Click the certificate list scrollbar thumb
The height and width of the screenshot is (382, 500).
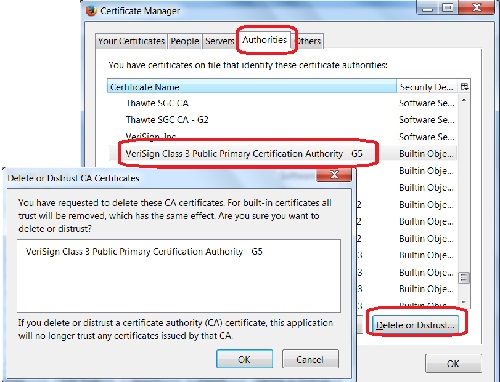(x=464, y=277)
